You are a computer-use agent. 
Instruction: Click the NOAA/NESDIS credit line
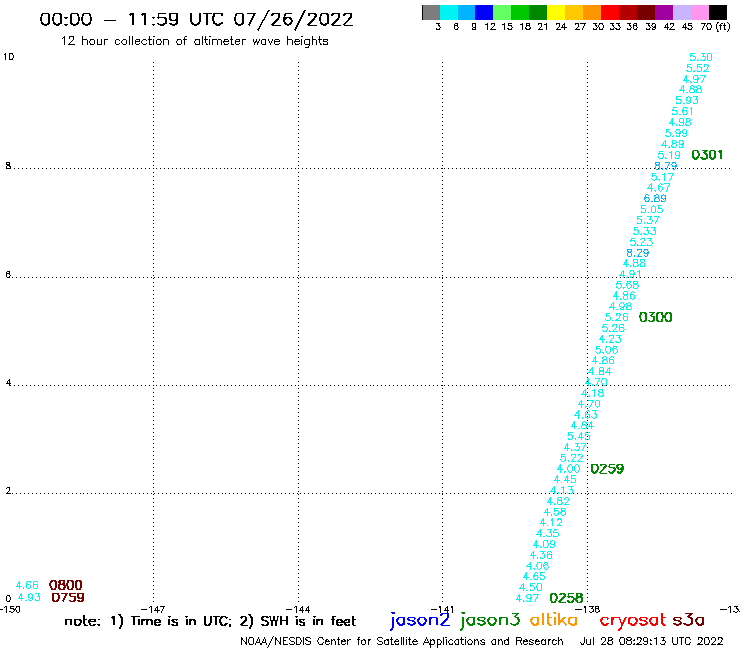point(402,641)
